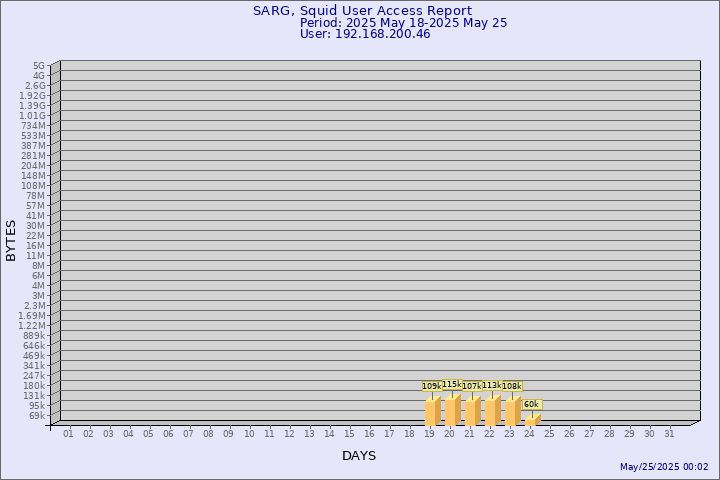Click the DAYS axis label

coord(359,456)
